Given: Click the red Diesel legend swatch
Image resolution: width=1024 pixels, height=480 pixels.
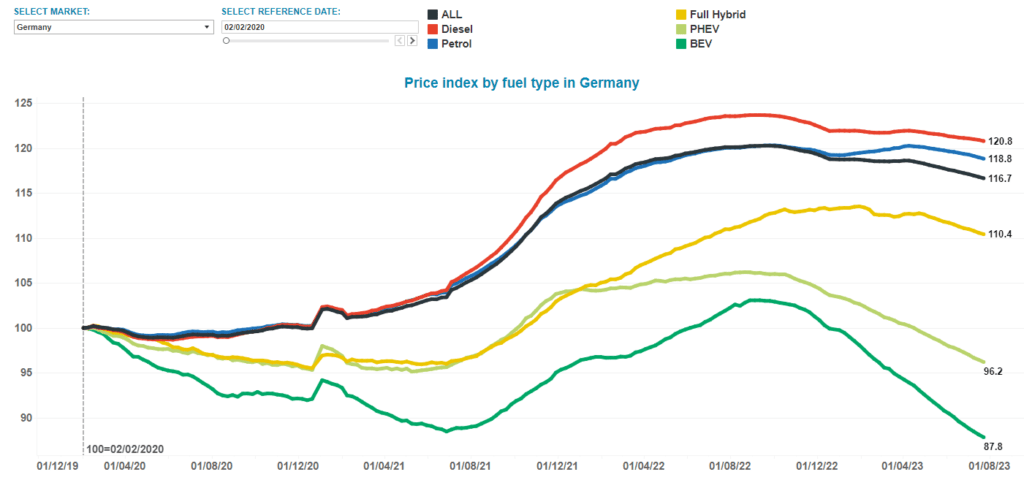Looking at the screenshot, I should pos(432,29).
